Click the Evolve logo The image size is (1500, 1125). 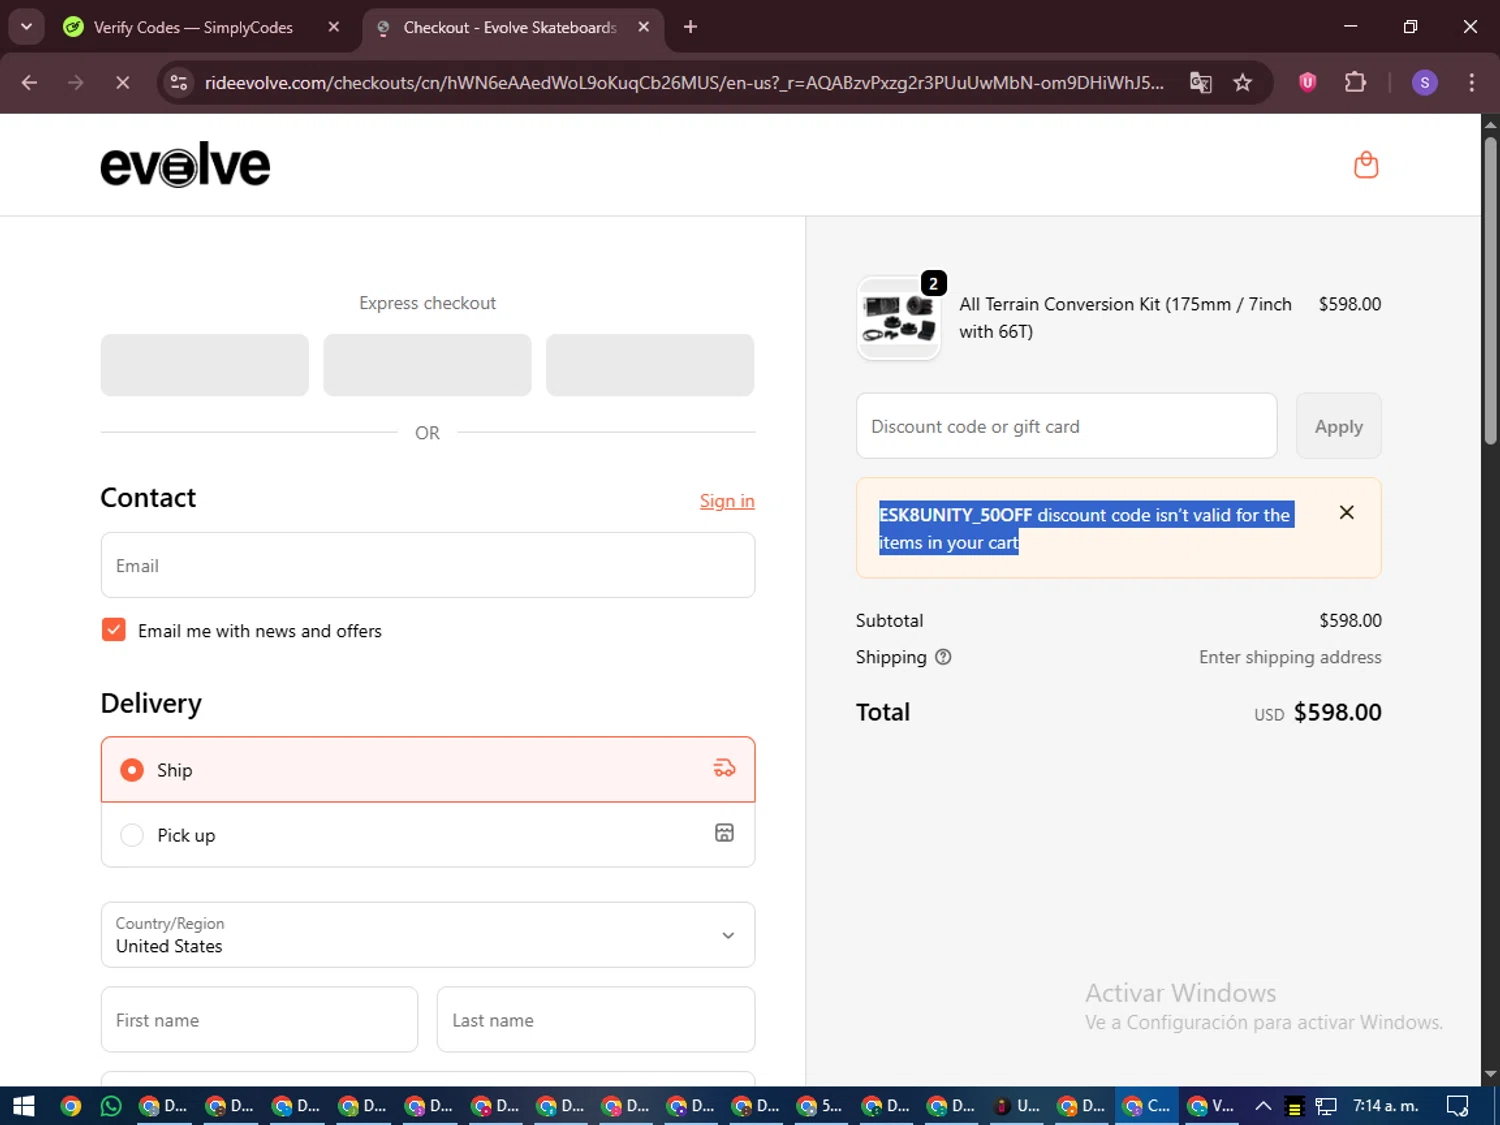click(x=185, y=165)
